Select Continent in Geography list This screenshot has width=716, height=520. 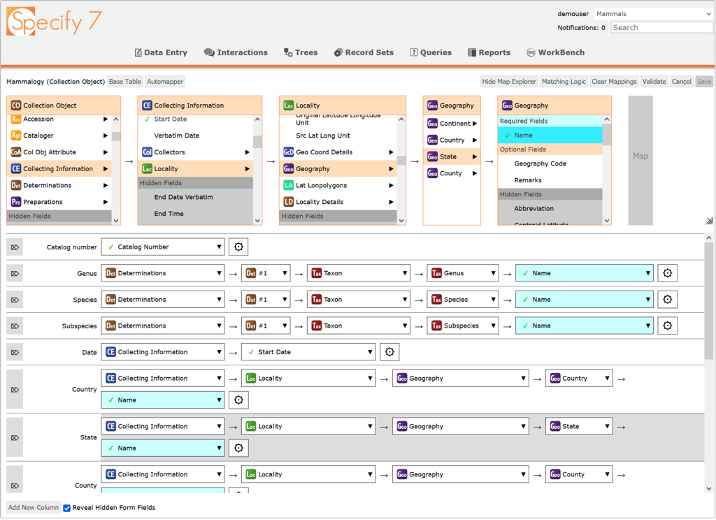(x=452, y=123)
